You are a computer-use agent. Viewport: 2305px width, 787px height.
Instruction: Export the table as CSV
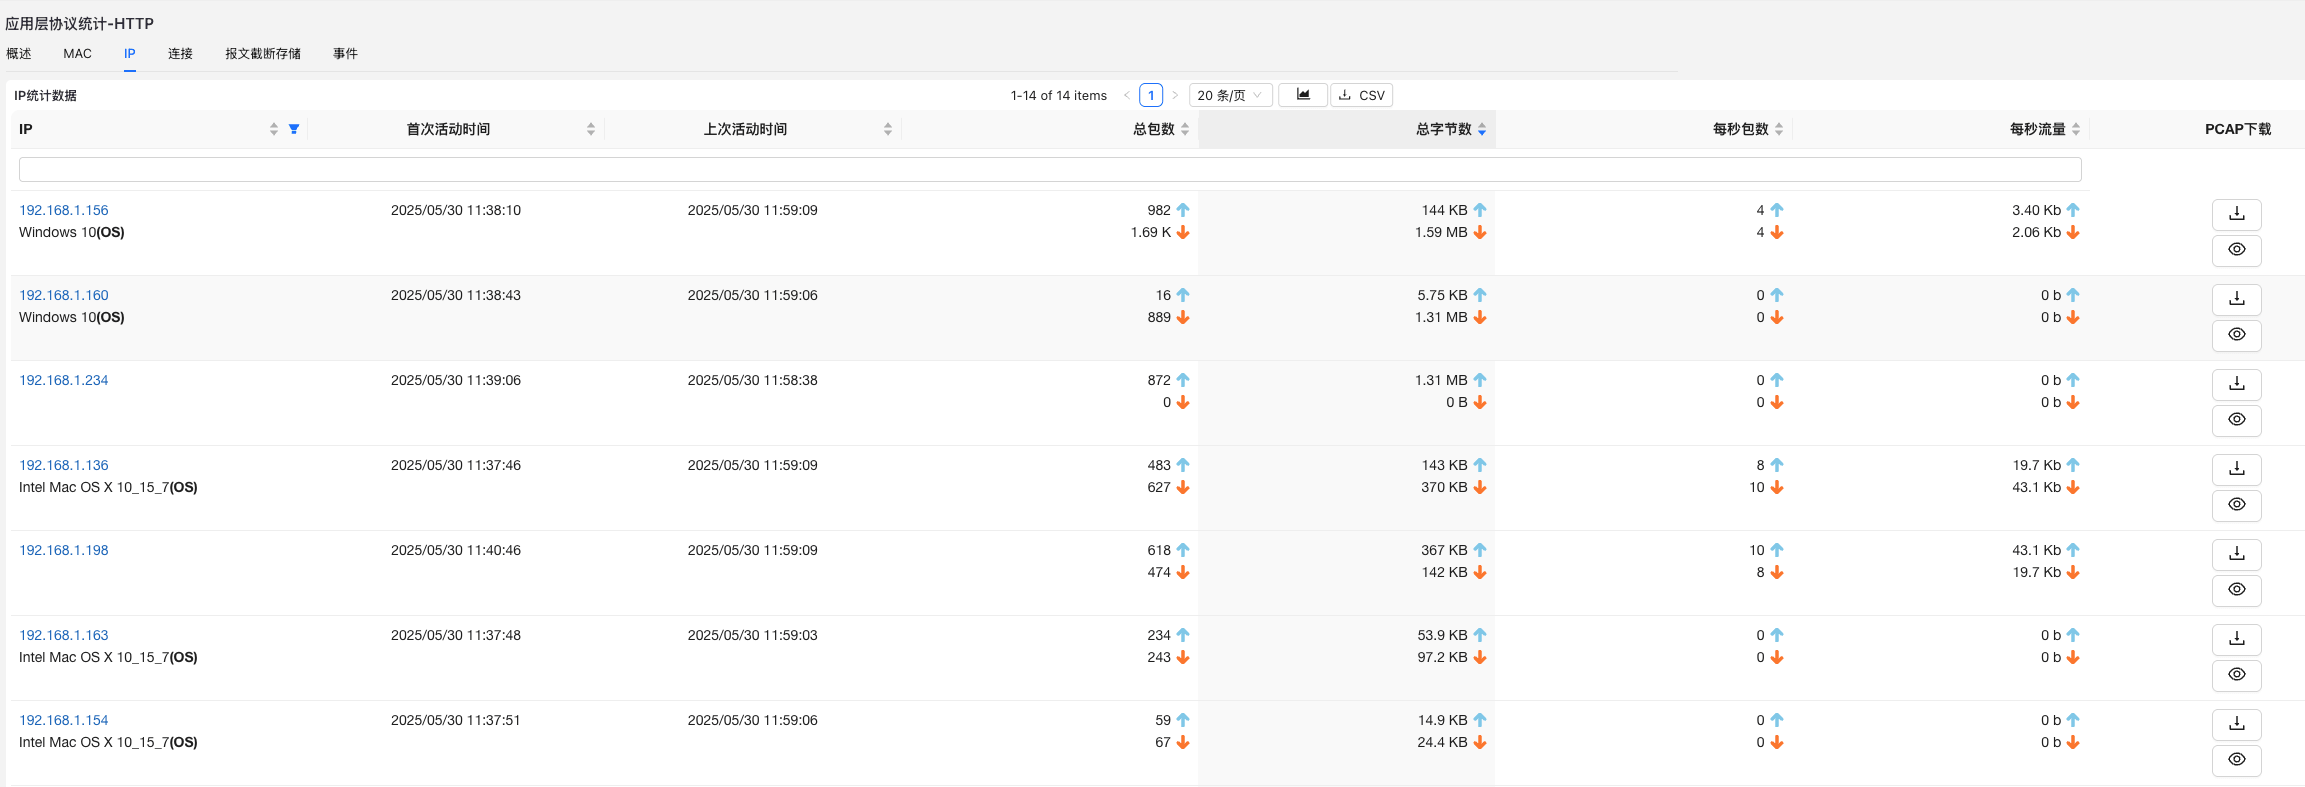pos(1361,95)
